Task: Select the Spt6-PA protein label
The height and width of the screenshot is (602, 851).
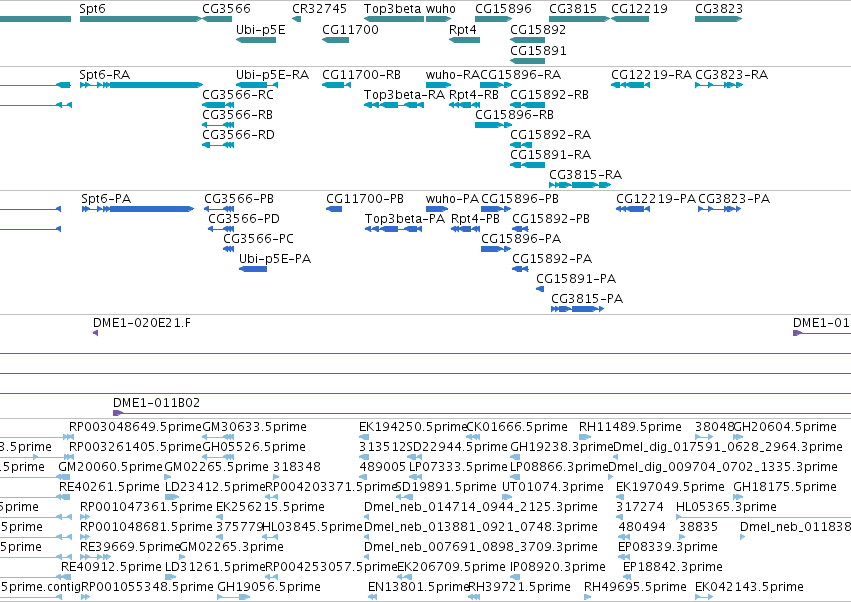Action: [x=106, y=199]
